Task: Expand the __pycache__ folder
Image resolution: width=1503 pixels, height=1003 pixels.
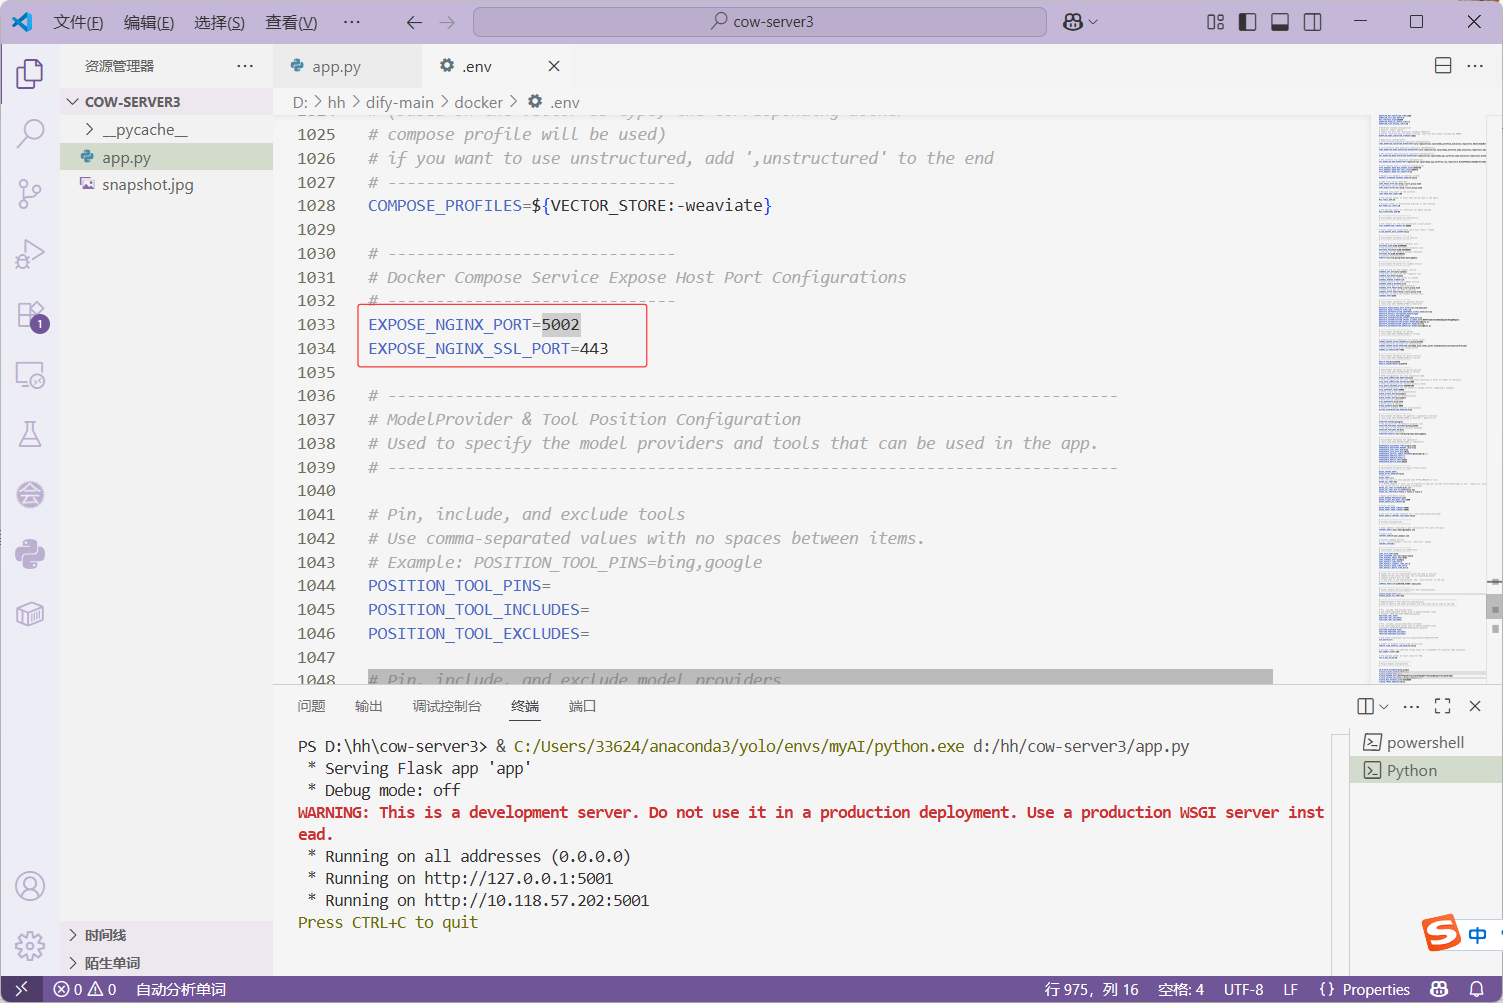Action: pos(166,129)
